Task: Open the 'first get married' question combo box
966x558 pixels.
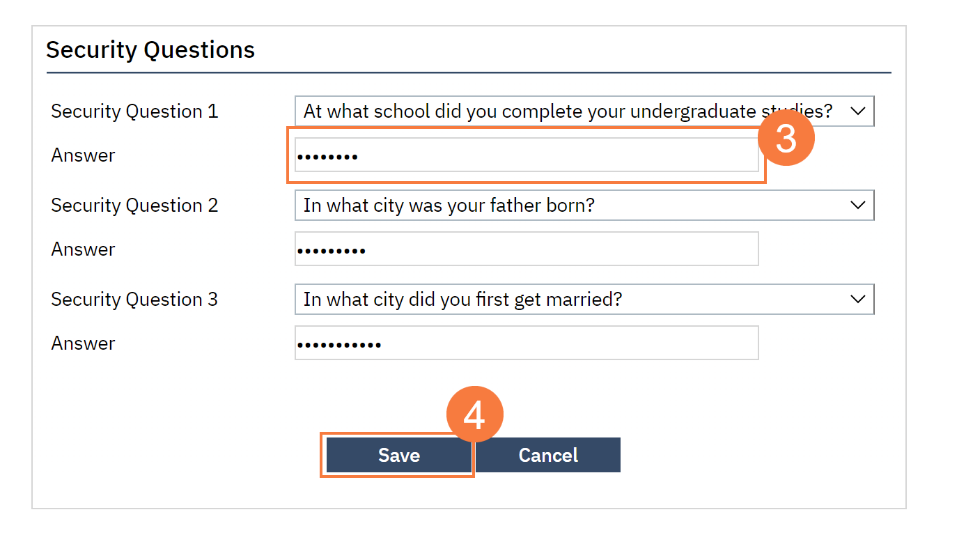Action: 567,300
